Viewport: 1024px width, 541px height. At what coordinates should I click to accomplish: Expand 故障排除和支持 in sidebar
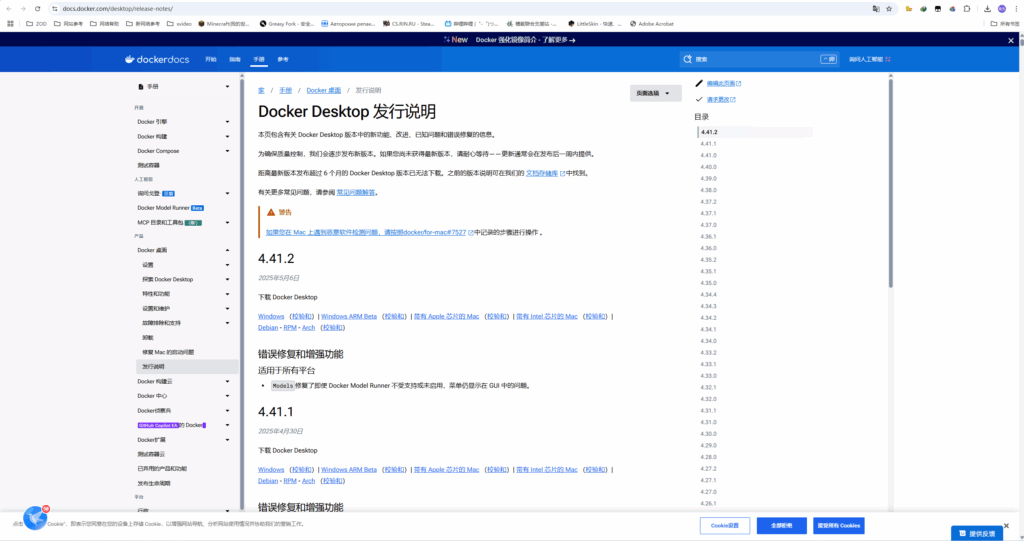tap(227, 323)
